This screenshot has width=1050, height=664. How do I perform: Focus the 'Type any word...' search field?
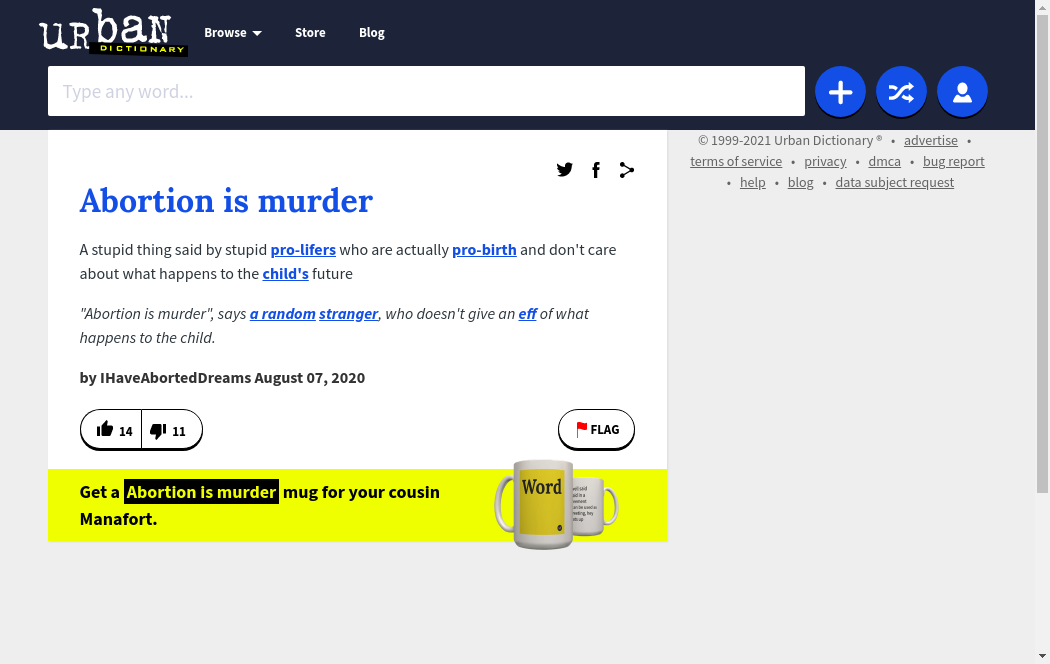(x=426, y=92)
